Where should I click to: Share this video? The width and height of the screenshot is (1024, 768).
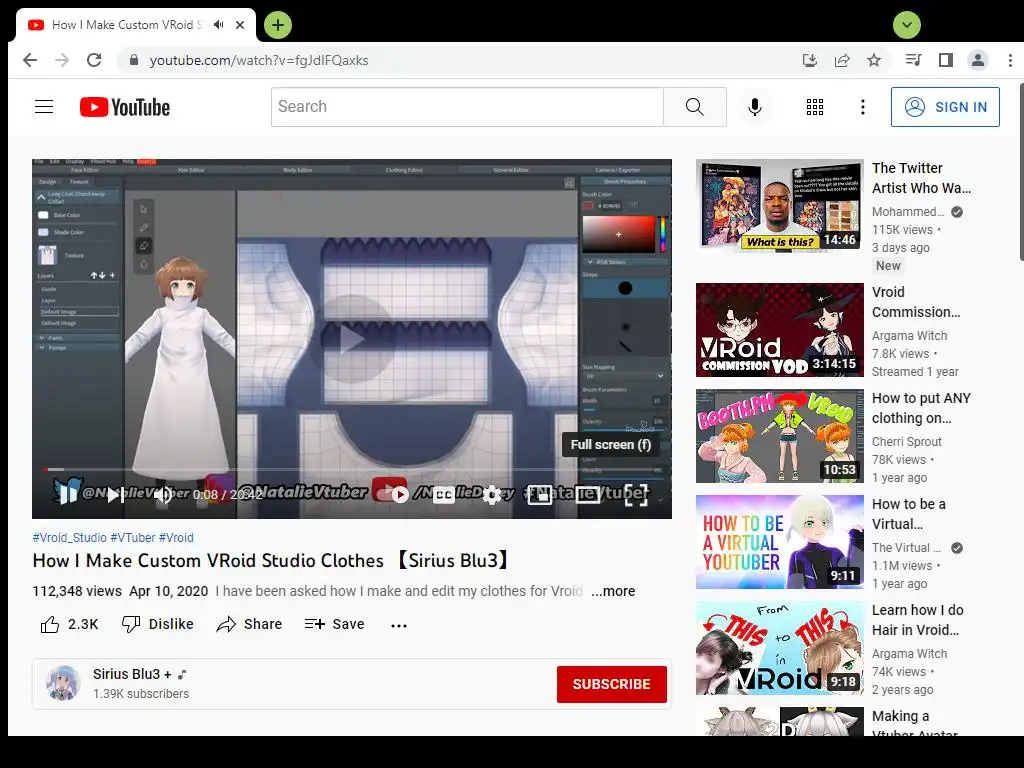(x=249, y=624)
